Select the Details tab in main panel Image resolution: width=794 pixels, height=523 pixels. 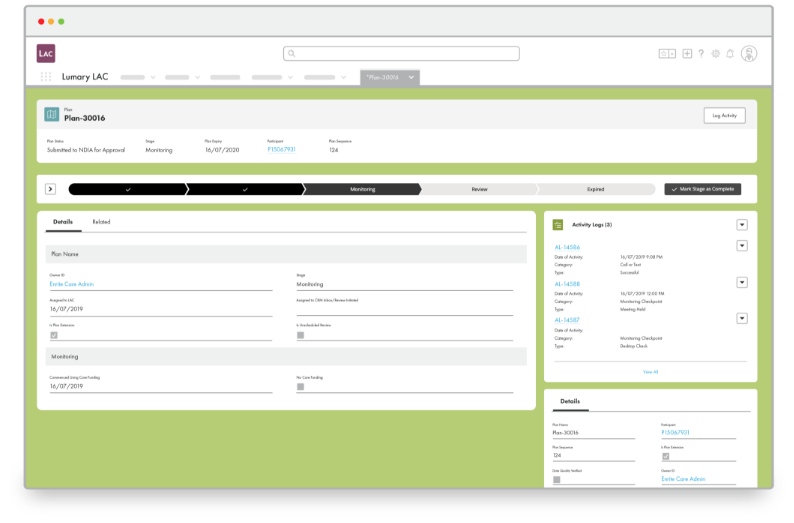click(x=63, y=222)
